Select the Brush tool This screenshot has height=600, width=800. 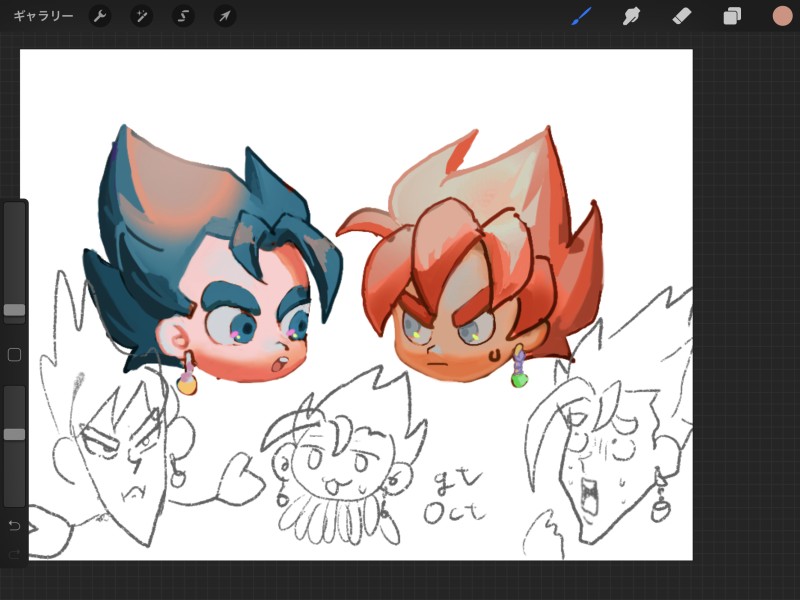[x=582, y=16]
